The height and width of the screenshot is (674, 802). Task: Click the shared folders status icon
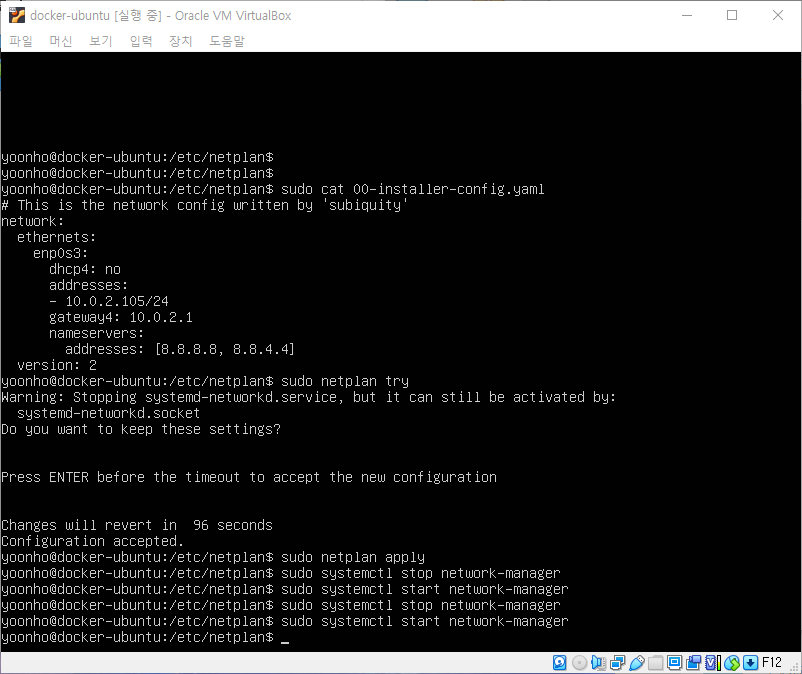click(655, 663)
